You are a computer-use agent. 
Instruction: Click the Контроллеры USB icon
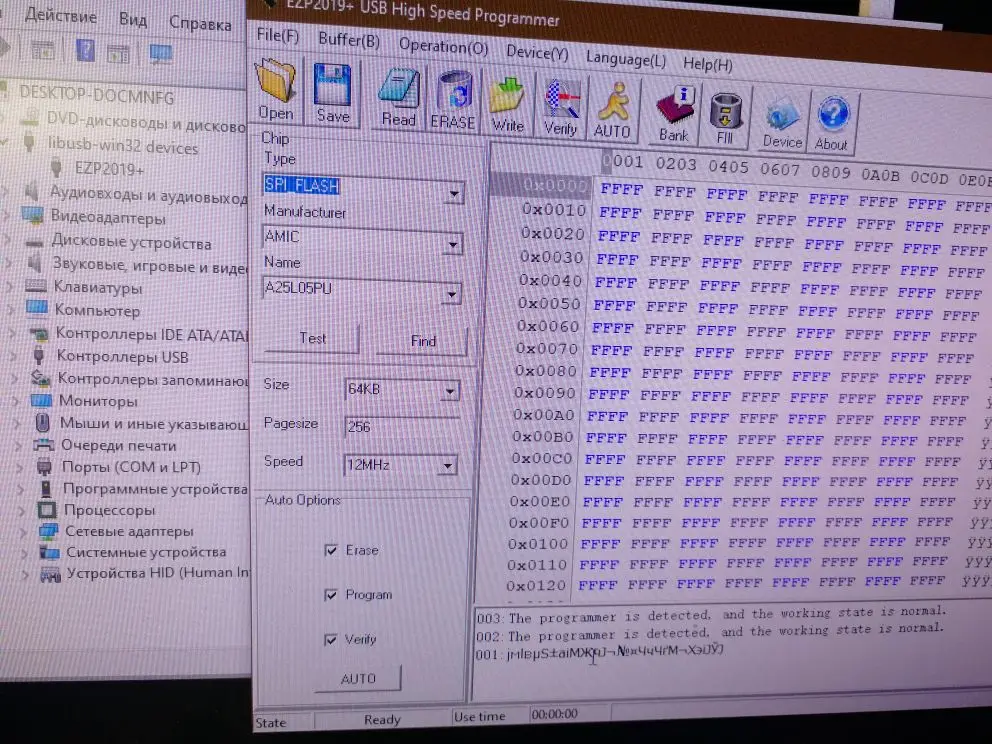click(x=39, y=356)
